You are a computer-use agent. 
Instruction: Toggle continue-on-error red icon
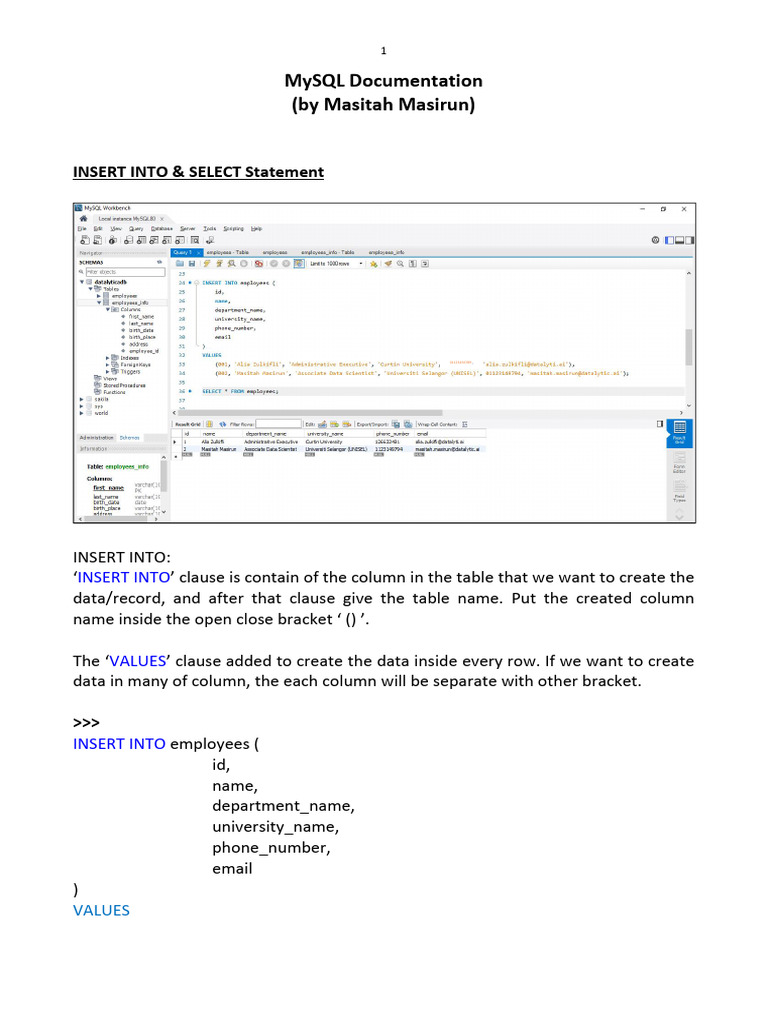259,264
